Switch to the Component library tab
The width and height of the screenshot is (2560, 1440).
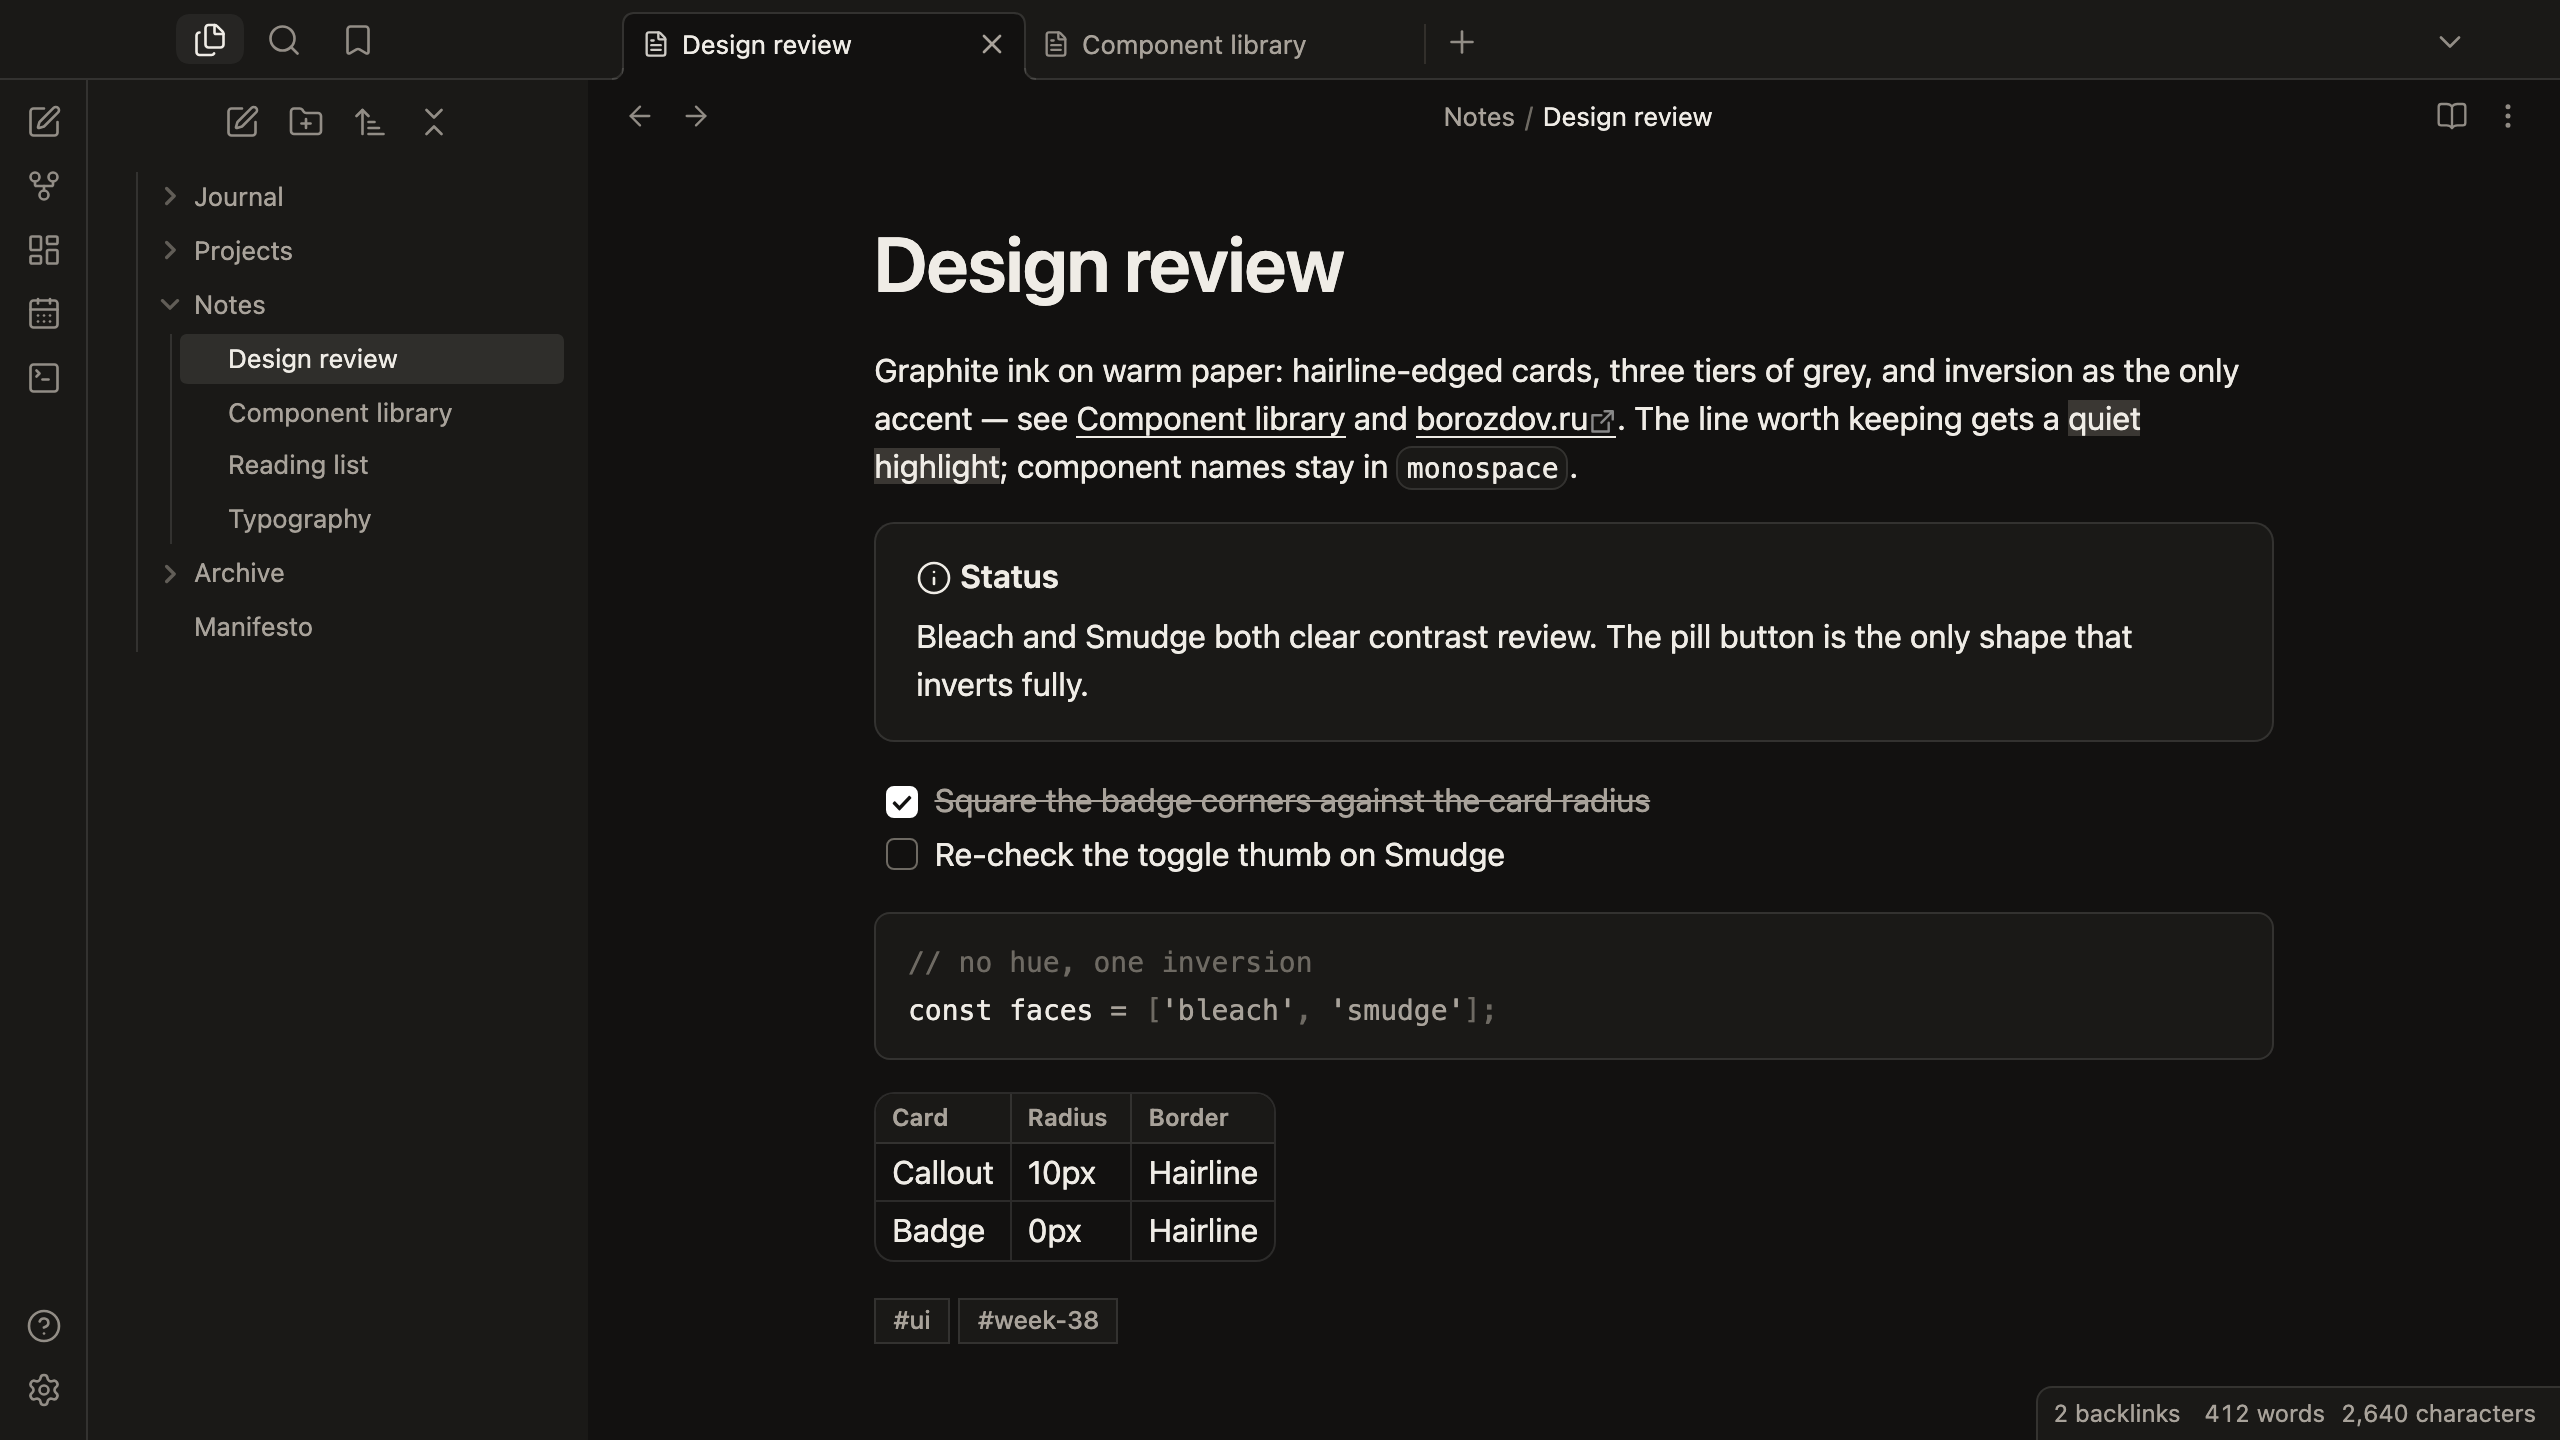pyautogui.click(x=1224, y=44)
